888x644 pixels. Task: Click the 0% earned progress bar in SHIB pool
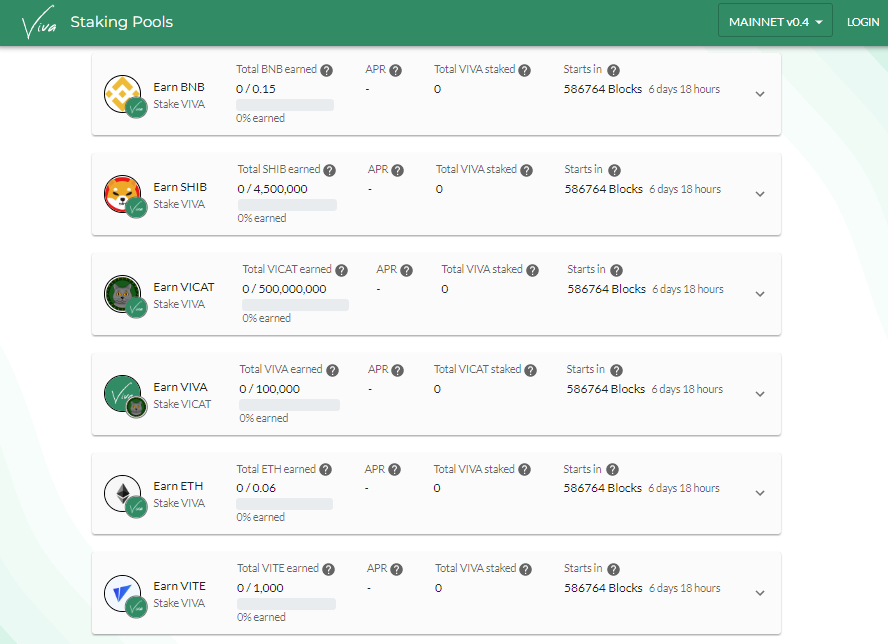coord(286,205)
